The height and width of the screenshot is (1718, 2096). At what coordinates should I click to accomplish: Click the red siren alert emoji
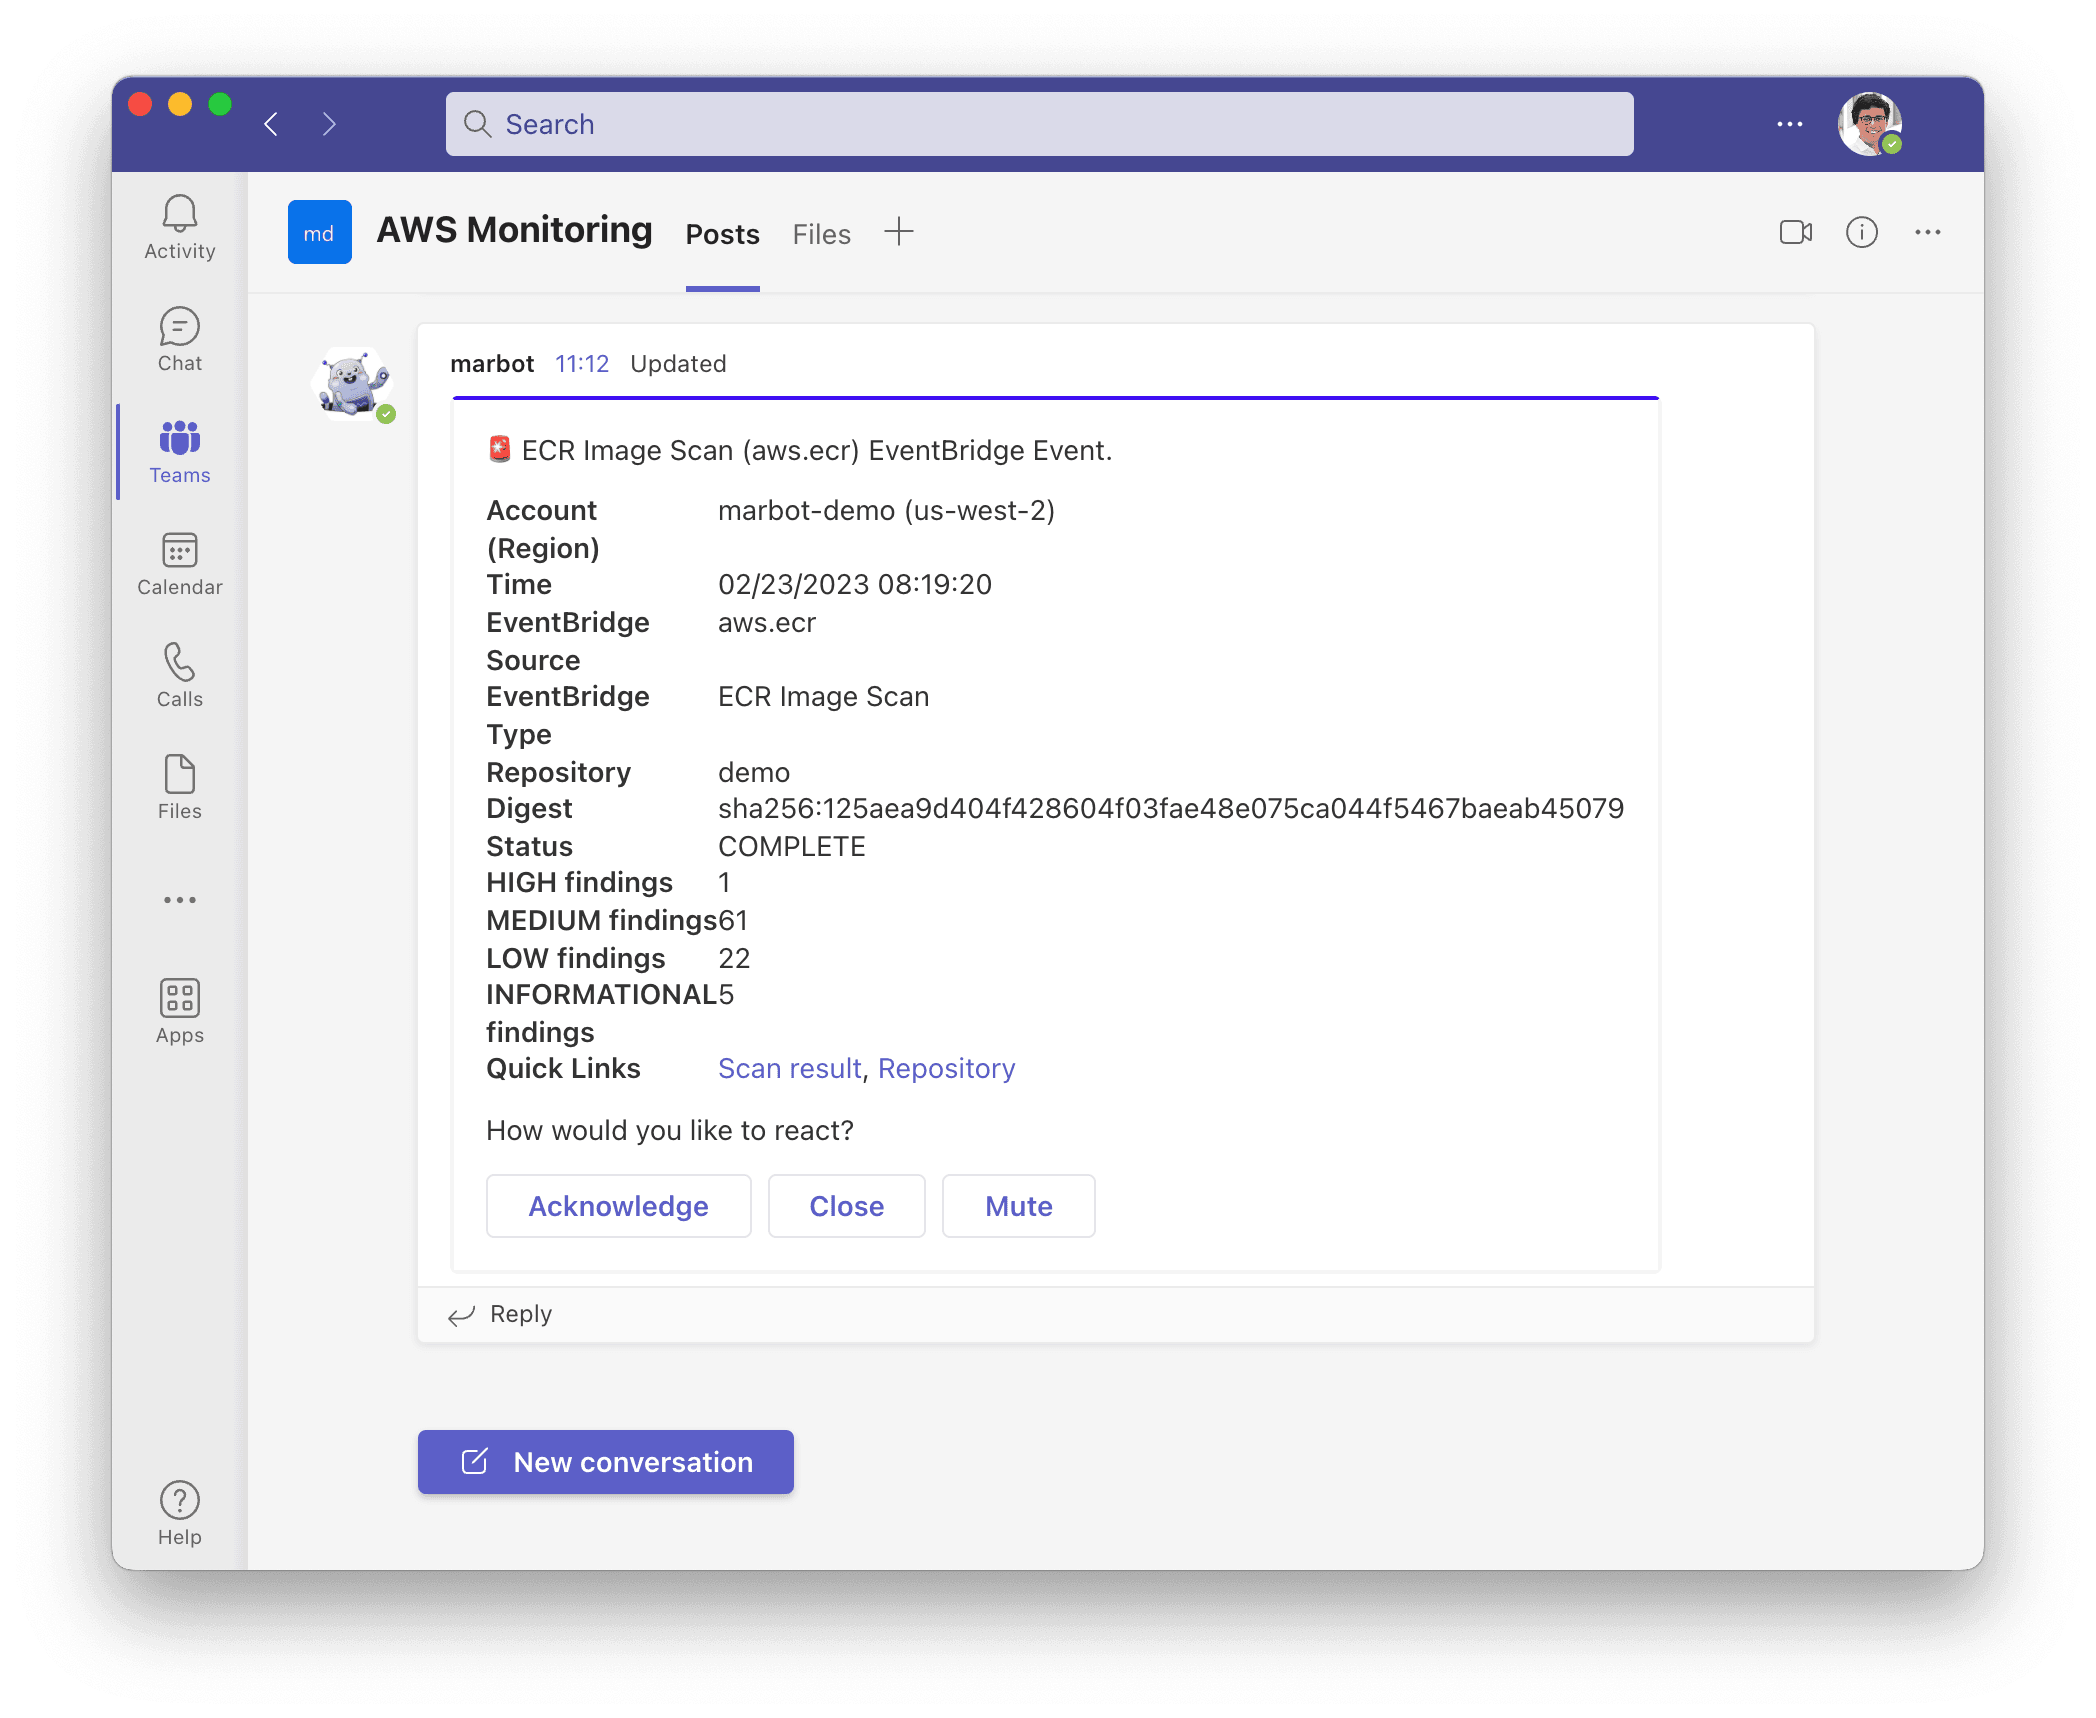500,449
